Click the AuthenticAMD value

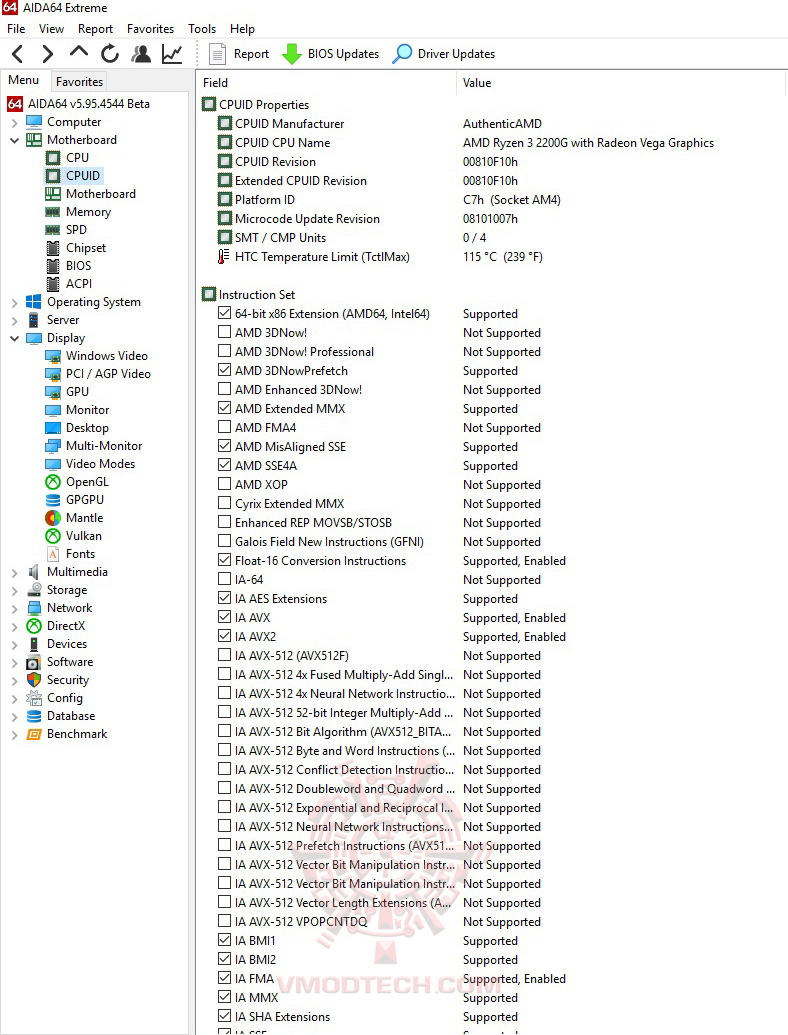(x=502, y=123)
